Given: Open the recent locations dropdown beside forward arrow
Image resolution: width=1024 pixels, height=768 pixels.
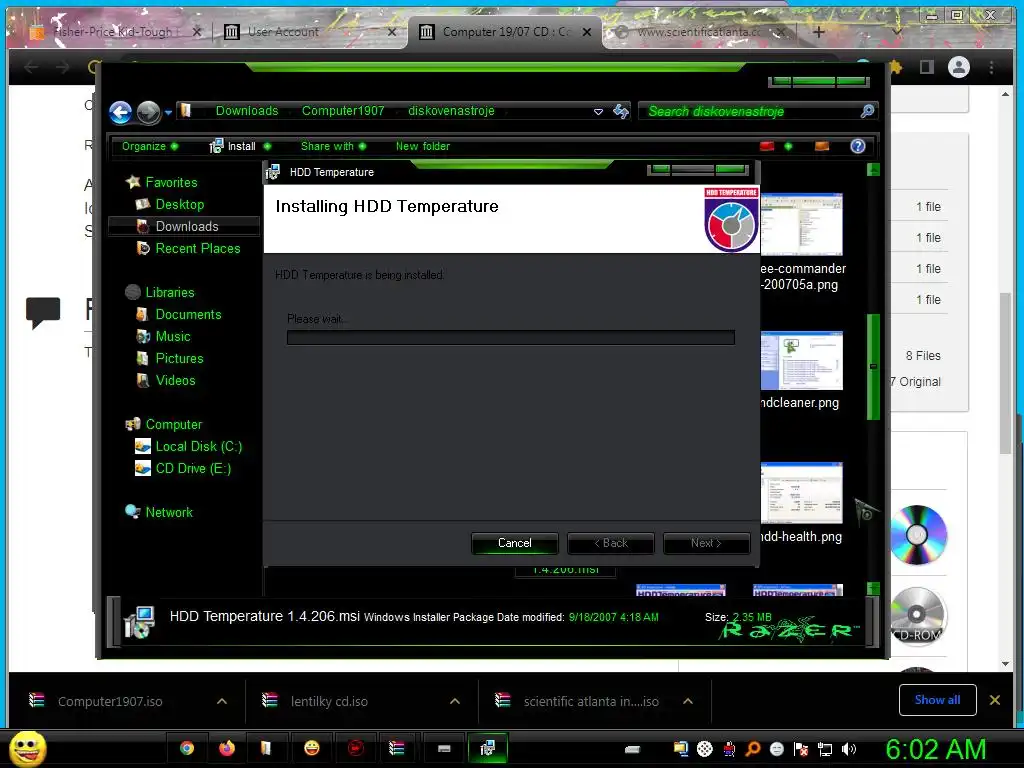Looking at the screenshot, I should coord(168,112).
